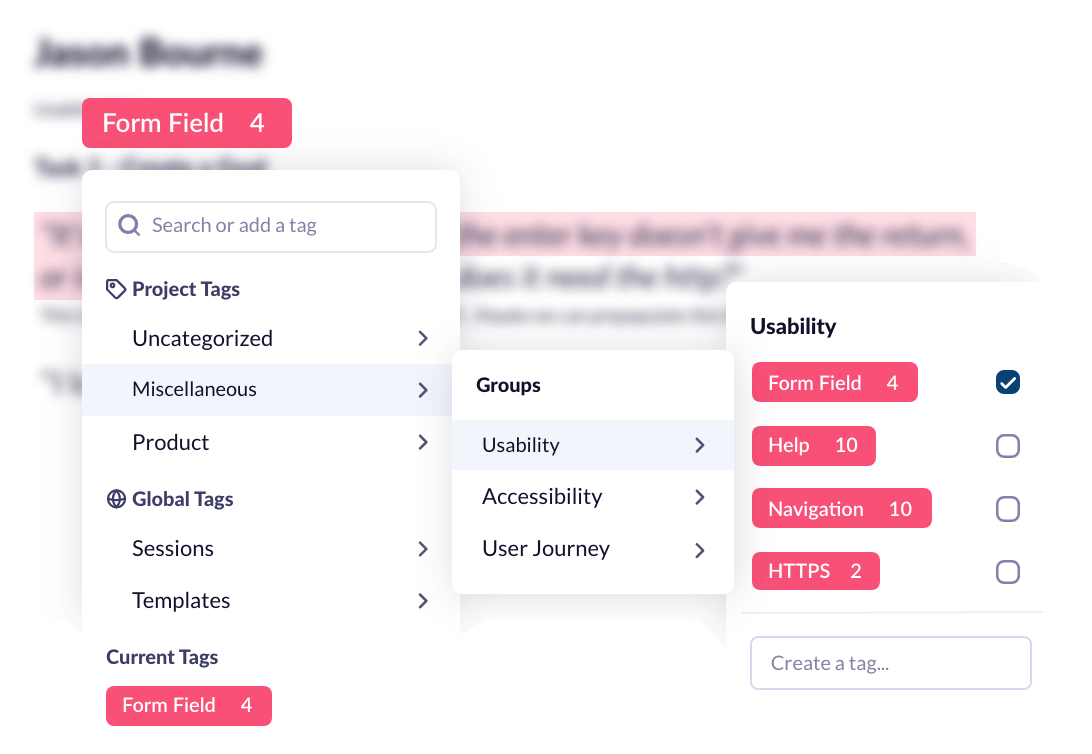Expand the Uncategorized project tag
Screen dimensions: 1092x754
tap(423, 338)
